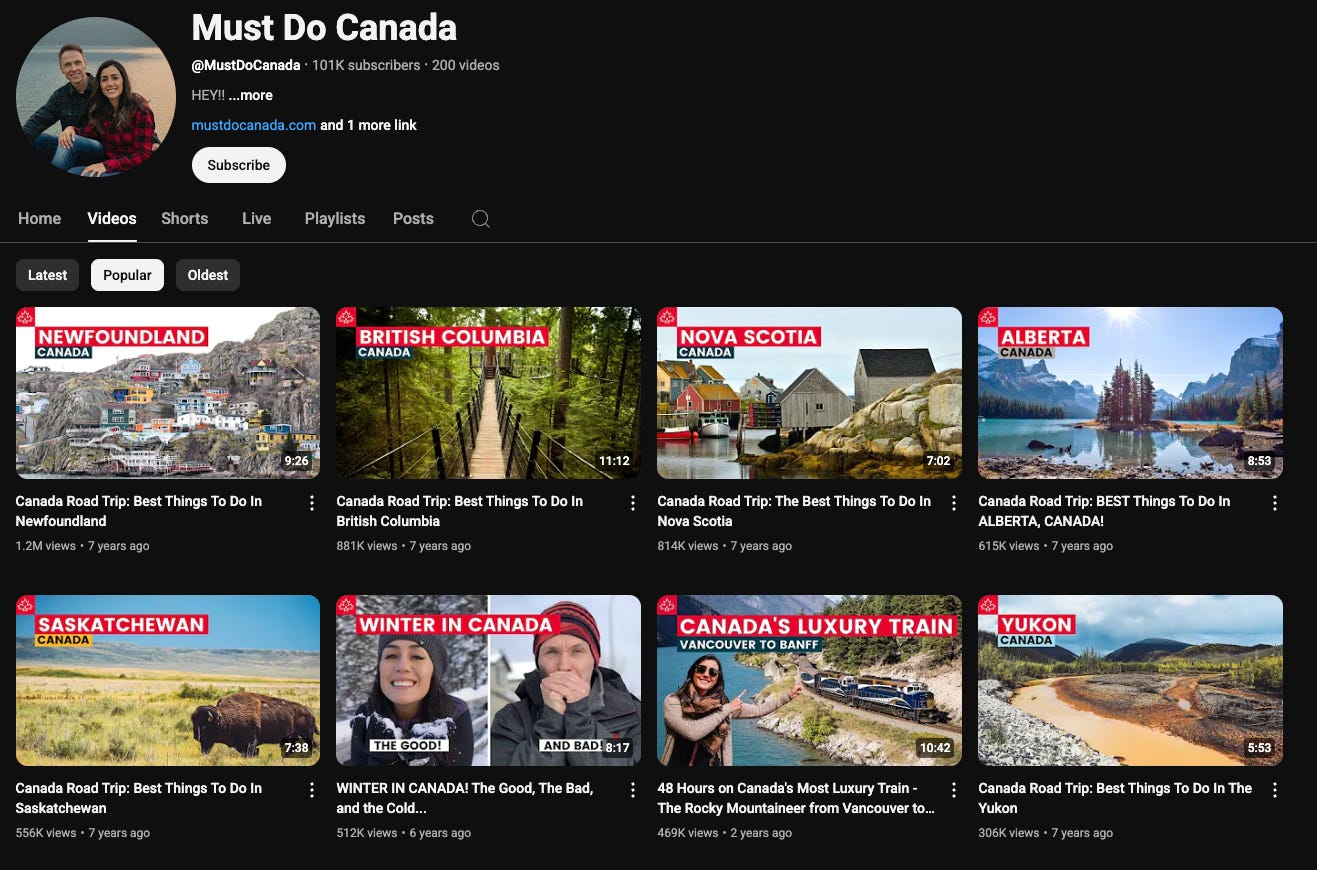Image resolution: width=1317 pixels, height=870 pixels.
Task: Sort videos by Latest
Action: coord(47,275)
